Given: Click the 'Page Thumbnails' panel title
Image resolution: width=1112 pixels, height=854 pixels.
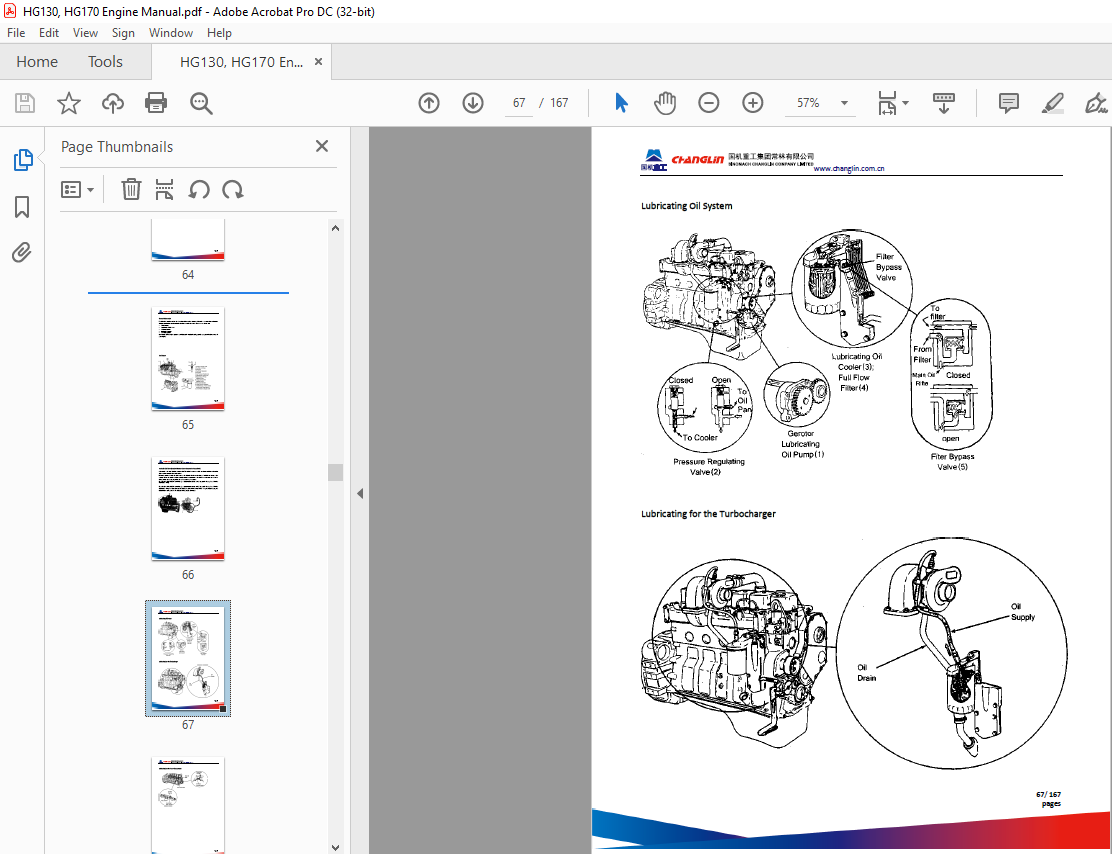Looking at the screenshot, I should pos(117,147).
